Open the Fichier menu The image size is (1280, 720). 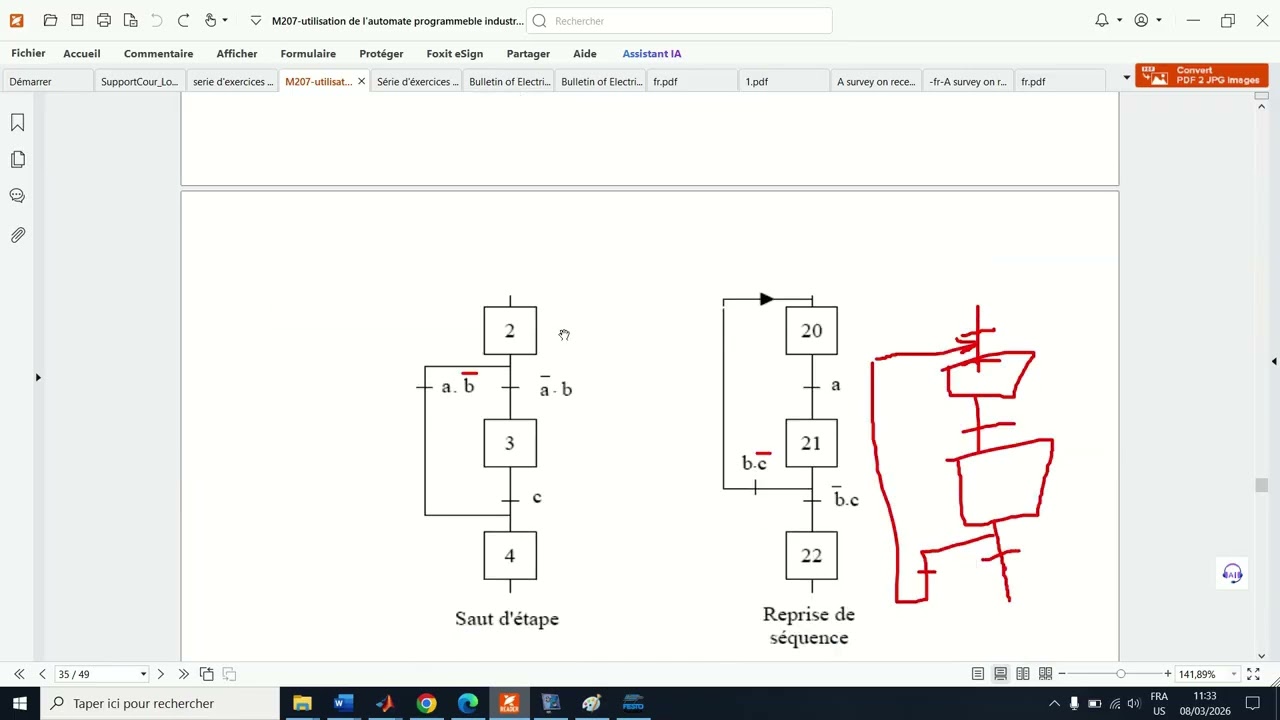click(28, 53)
